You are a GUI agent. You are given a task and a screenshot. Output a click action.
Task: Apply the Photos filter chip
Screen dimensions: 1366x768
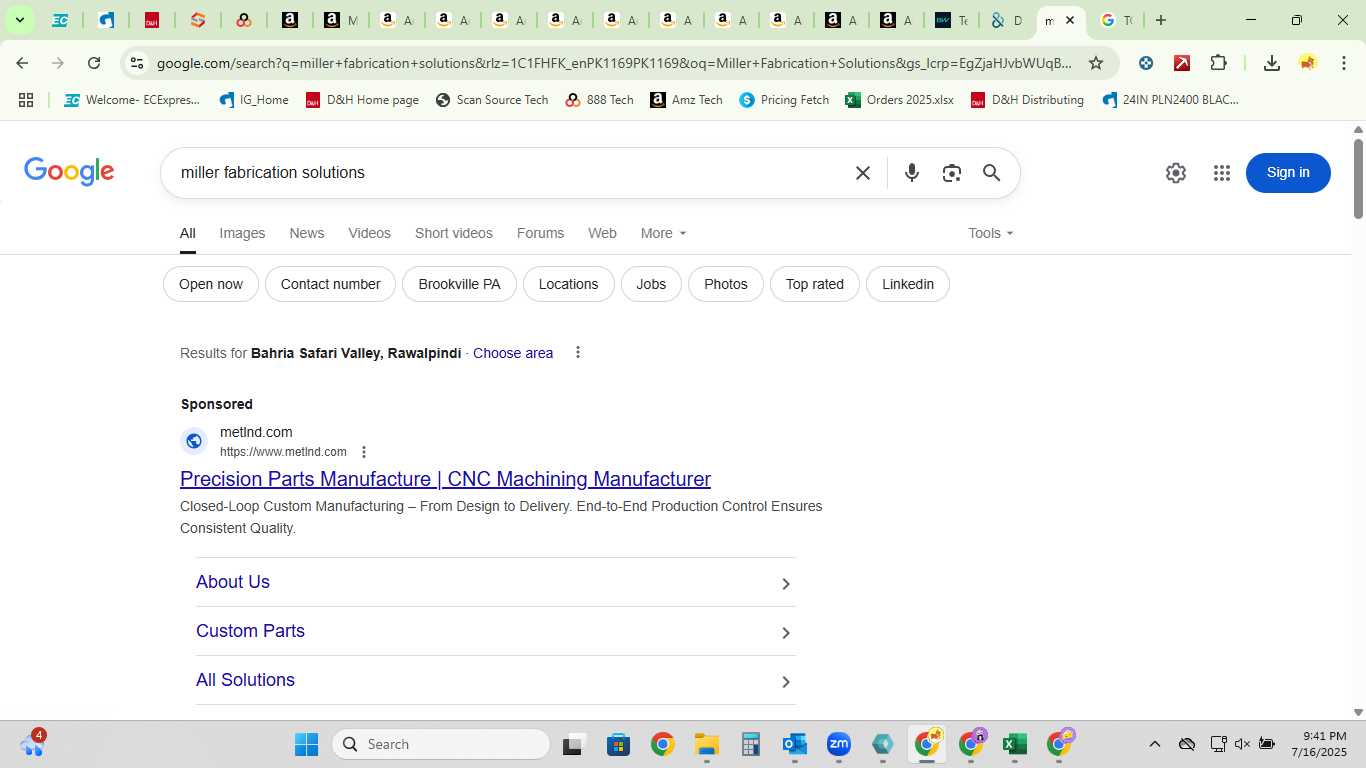coord(726,284)
